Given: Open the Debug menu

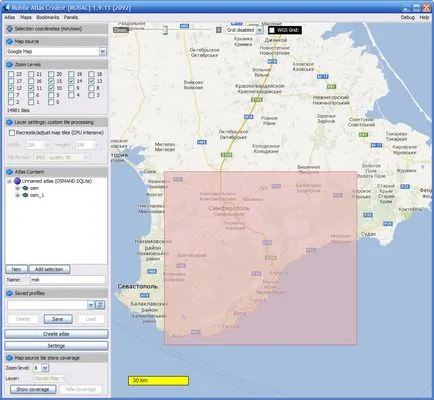Looking at the screenshot, I should point(407,17).
